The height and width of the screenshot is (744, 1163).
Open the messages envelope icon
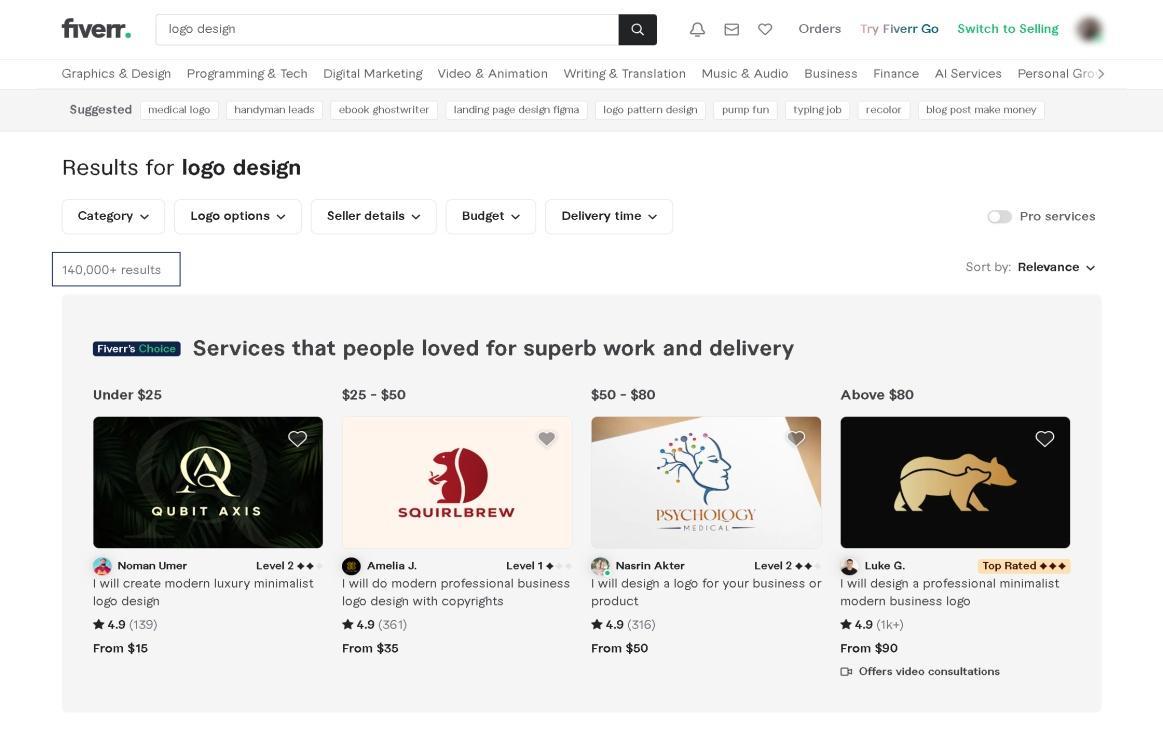[x=732, y=30]
